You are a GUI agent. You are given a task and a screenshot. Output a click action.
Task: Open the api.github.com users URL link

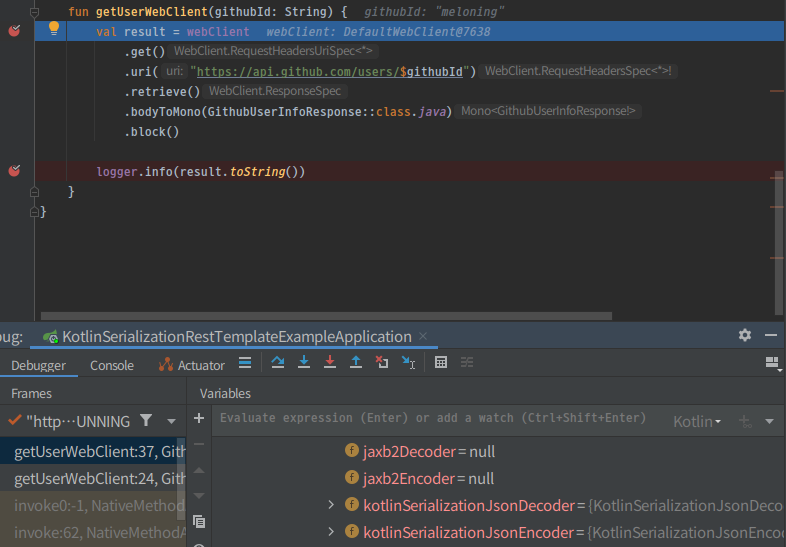[329, 72]
